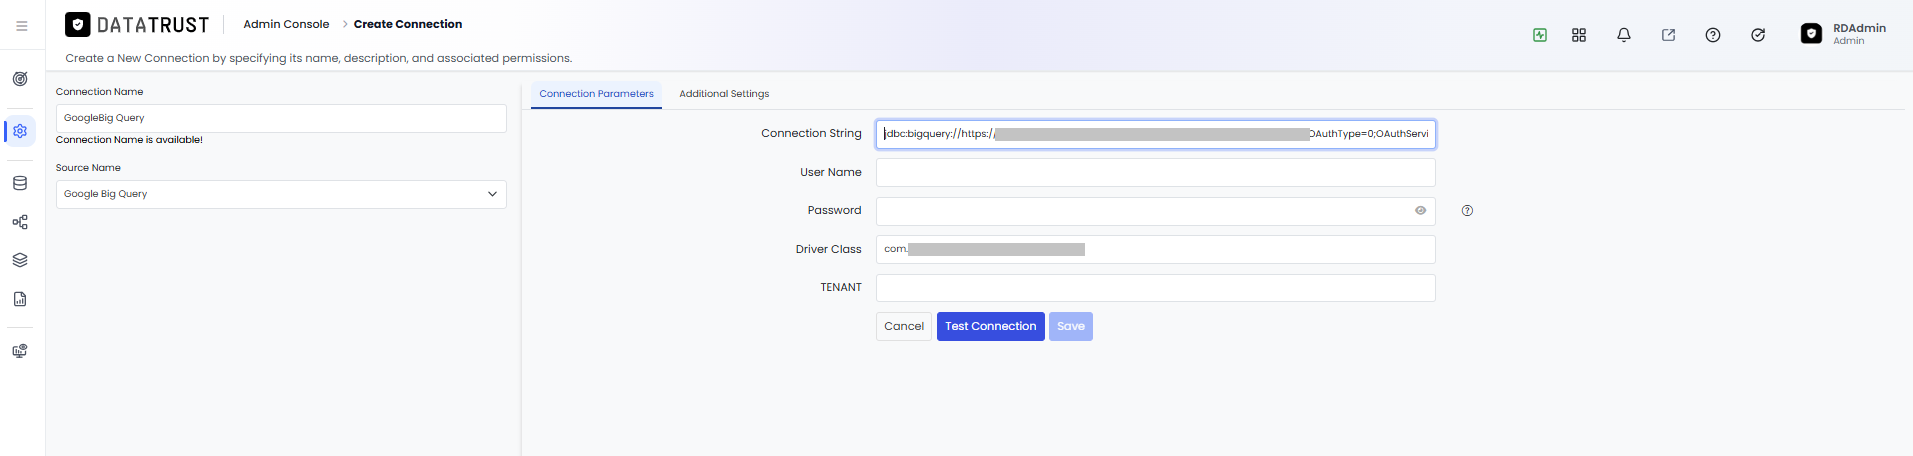1913x456 pixels.
Task: Focus the Connection String field
Action: (1156, 134)
